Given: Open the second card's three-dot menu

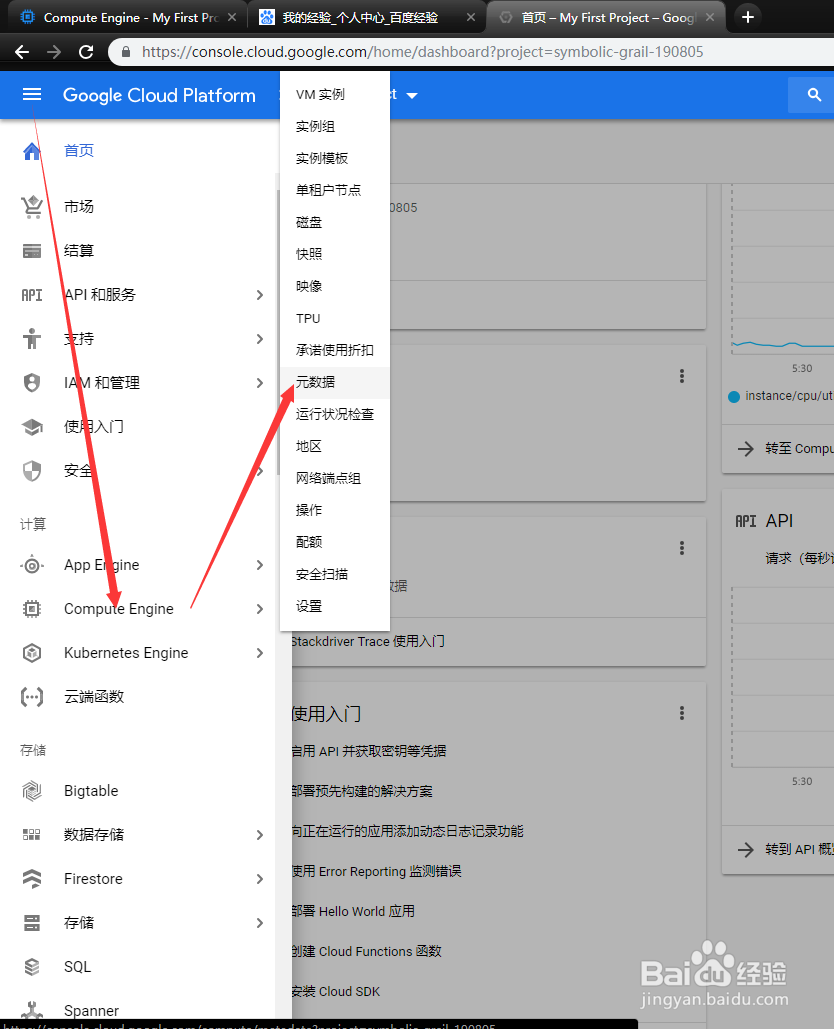Looking at the screenshot, I should tap(682, 548).
